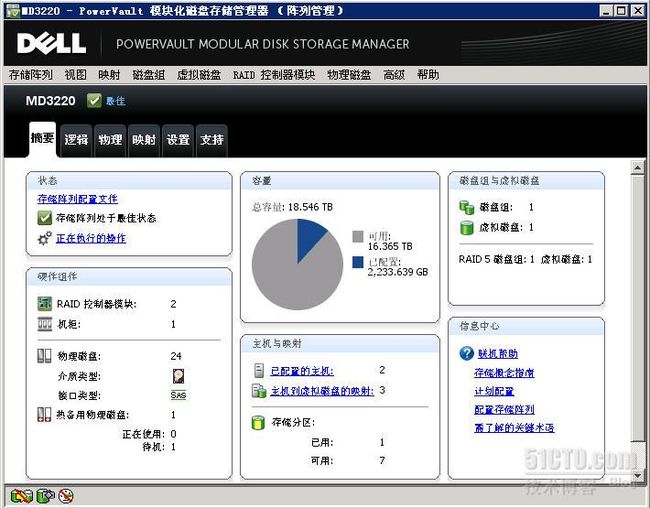Click the scrollbar down arrow

[x=638, y=476]
